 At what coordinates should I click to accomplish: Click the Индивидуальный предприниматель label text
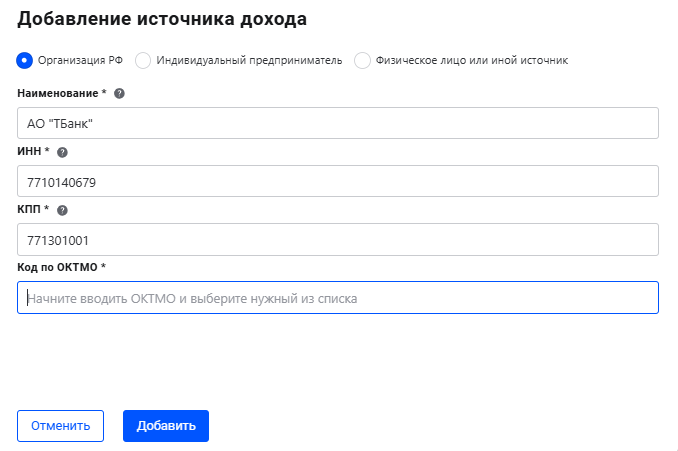click(x=250, y=60)
